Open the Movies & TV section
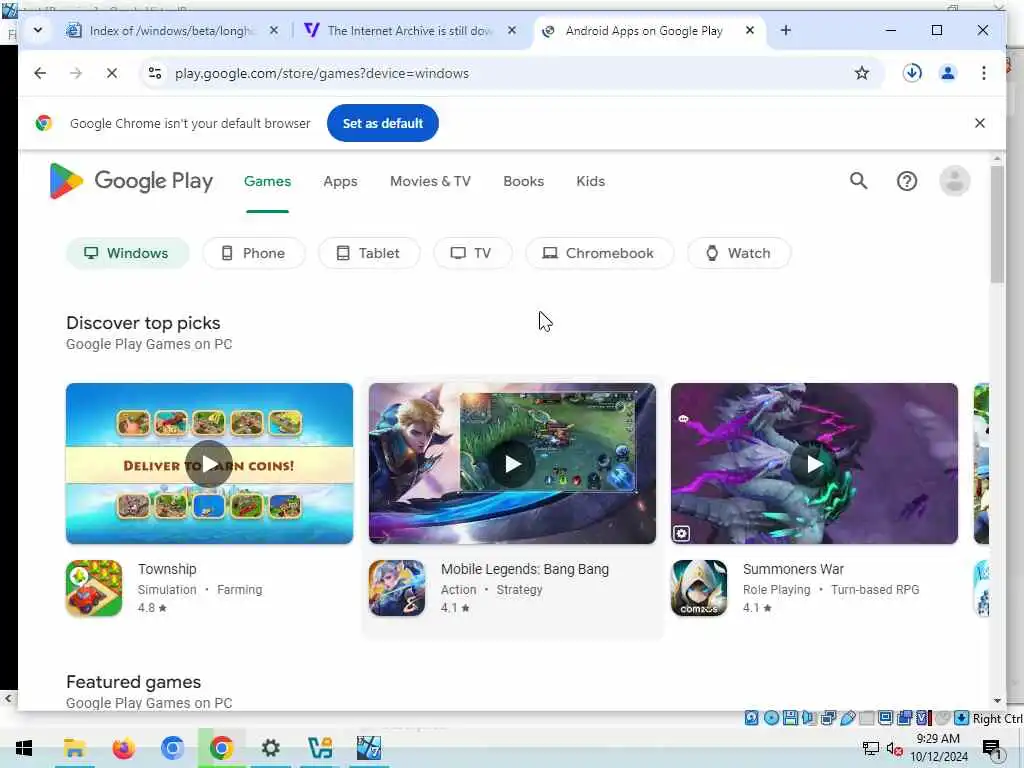 [430, 182]
